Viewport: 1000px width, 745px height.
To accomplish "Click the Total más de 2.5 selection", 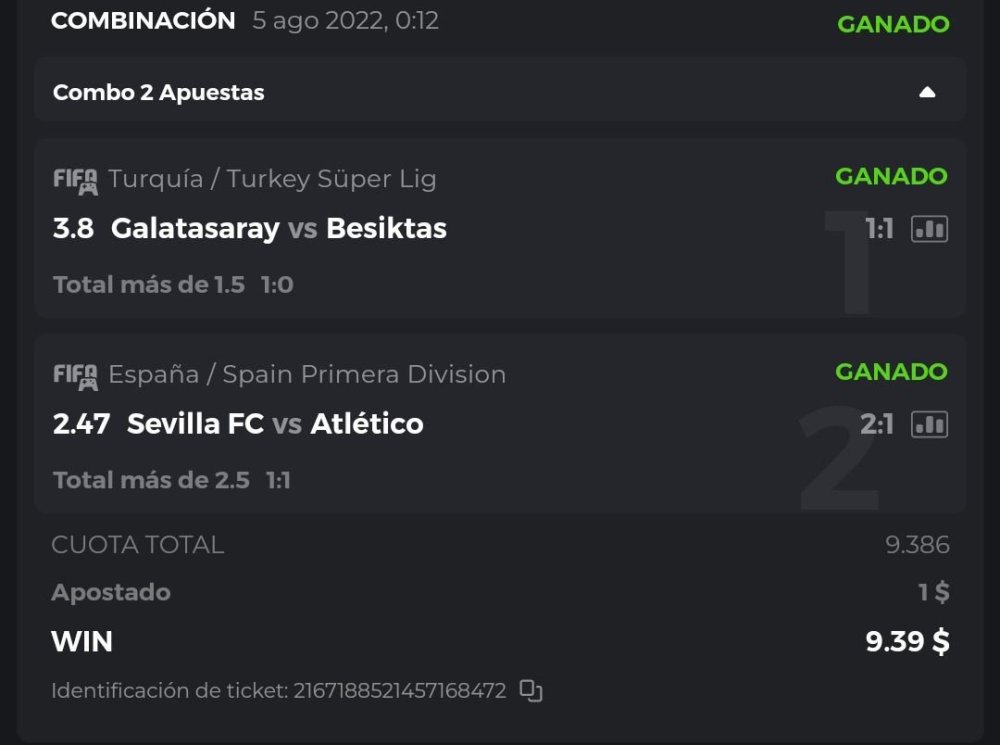I will click(151, 480).
